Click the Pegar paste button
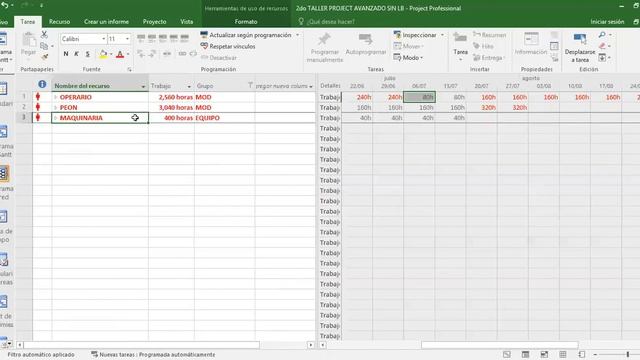 [x=29, y=44]
